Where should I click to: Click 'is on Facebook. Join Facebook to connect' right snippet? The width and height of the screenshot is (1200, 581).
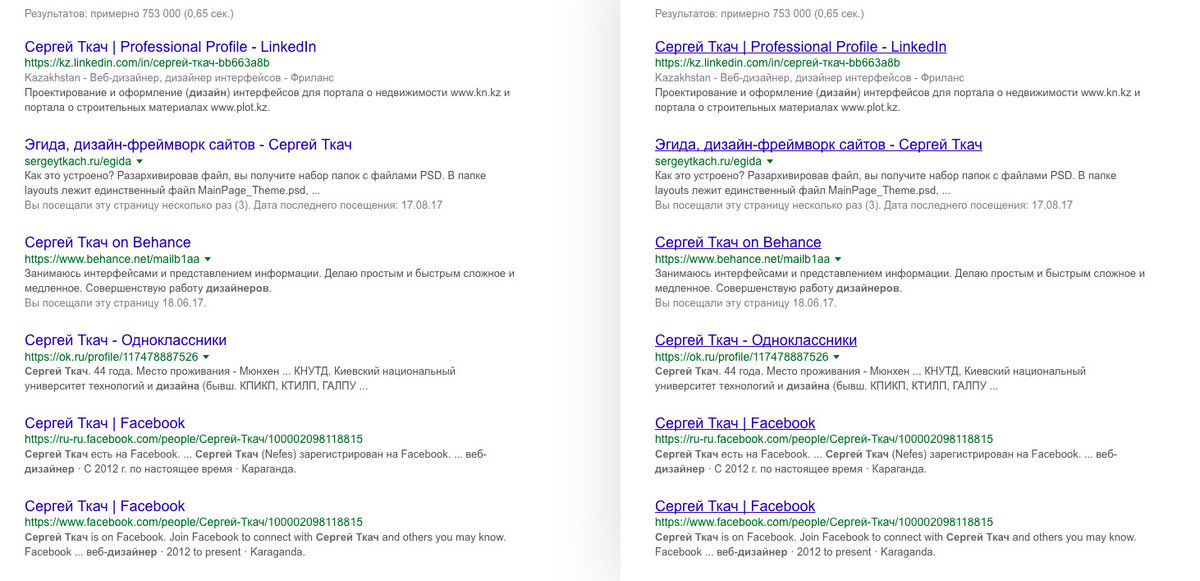coord(895,544)
